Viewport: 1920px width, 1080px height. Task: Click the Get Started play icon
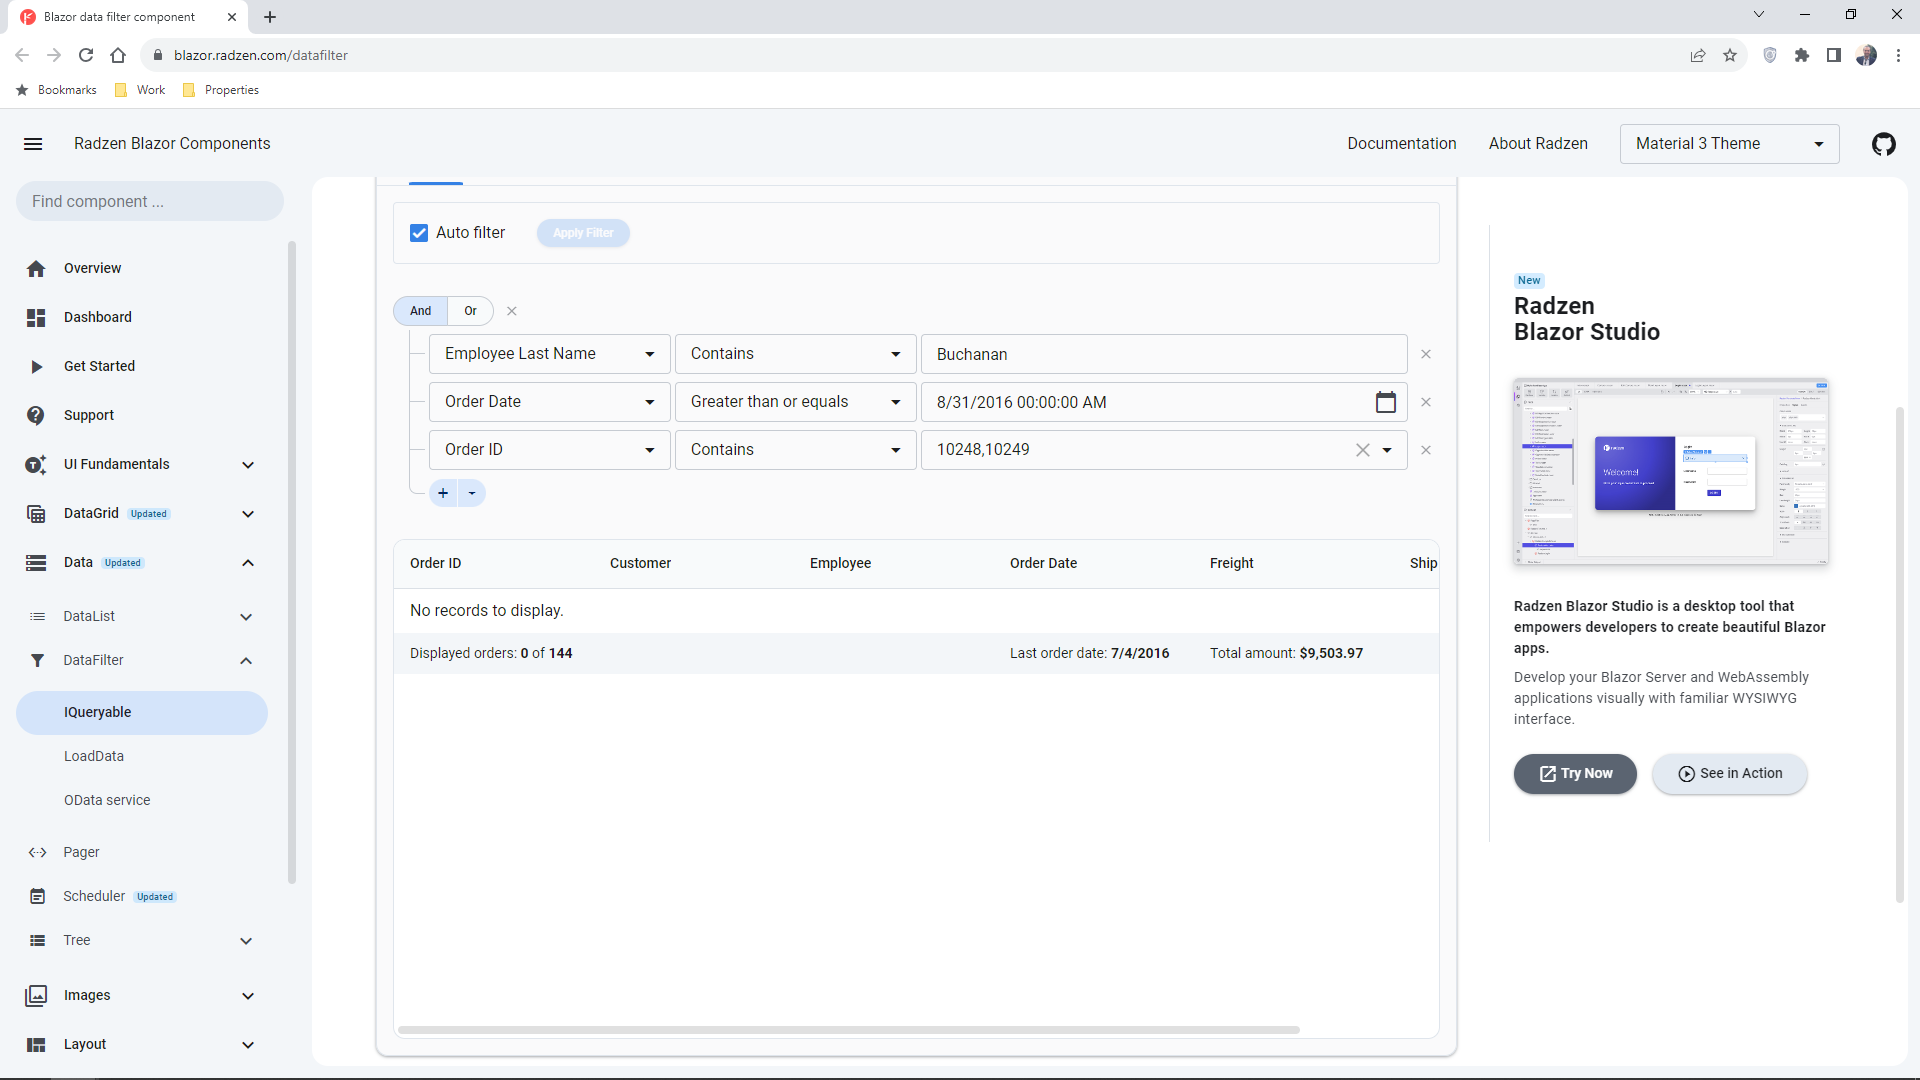(36, 366)
